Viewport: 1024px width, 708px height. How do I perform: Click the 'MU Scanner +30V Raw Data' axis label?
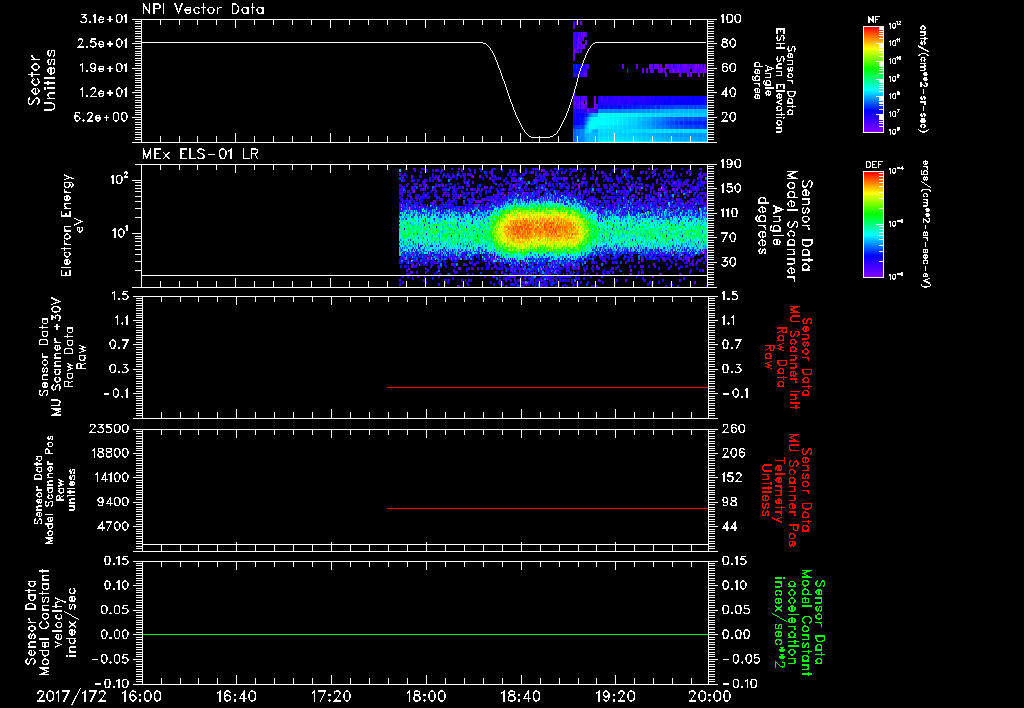[62, 357]
